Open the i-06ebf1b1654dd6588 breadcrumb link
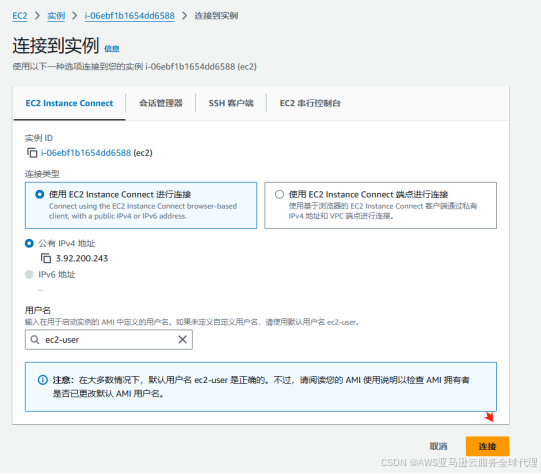541x474 pixels. [x=130, y=16]
